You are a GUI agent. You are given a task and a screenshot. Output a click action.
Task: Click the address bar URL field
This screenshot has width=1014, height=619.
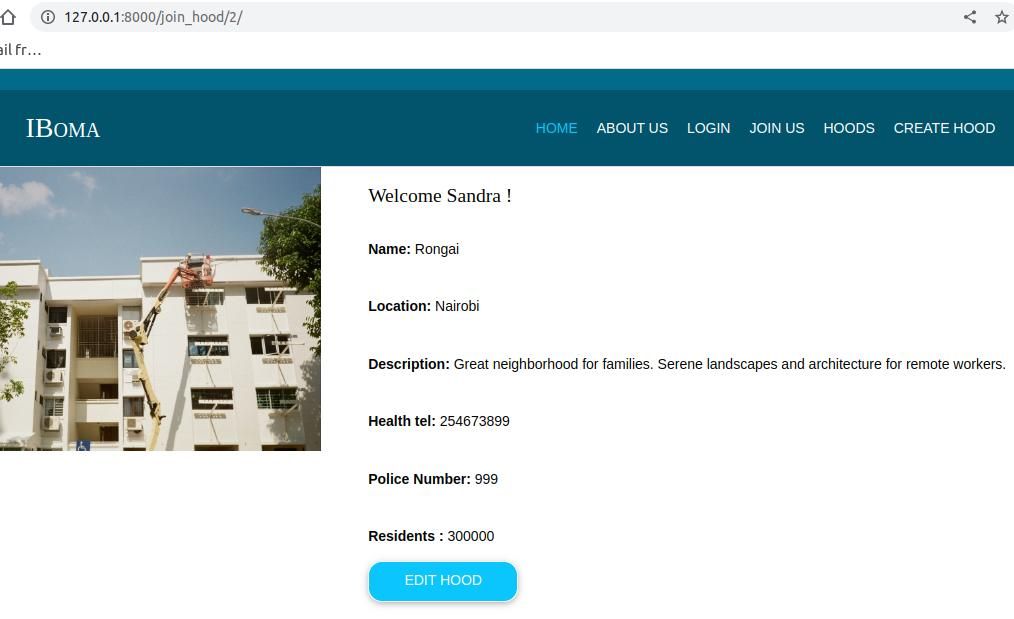click(491, 17)
